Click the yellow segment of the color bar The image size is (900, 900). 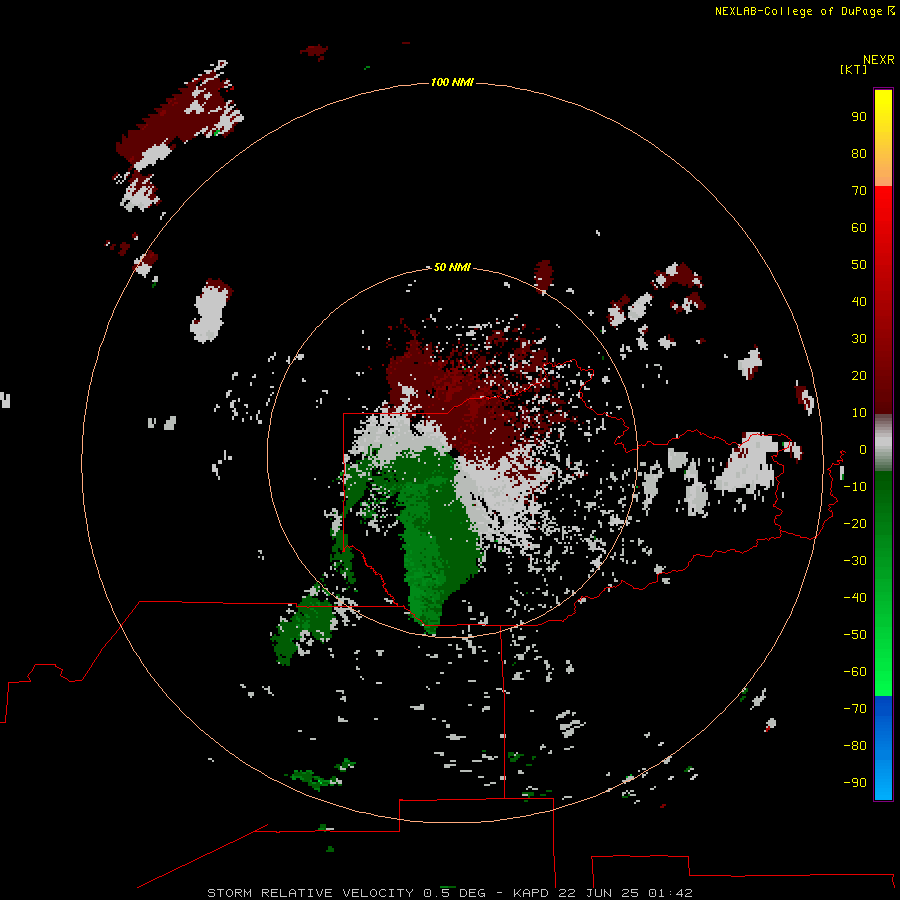(x=883, y=138)
